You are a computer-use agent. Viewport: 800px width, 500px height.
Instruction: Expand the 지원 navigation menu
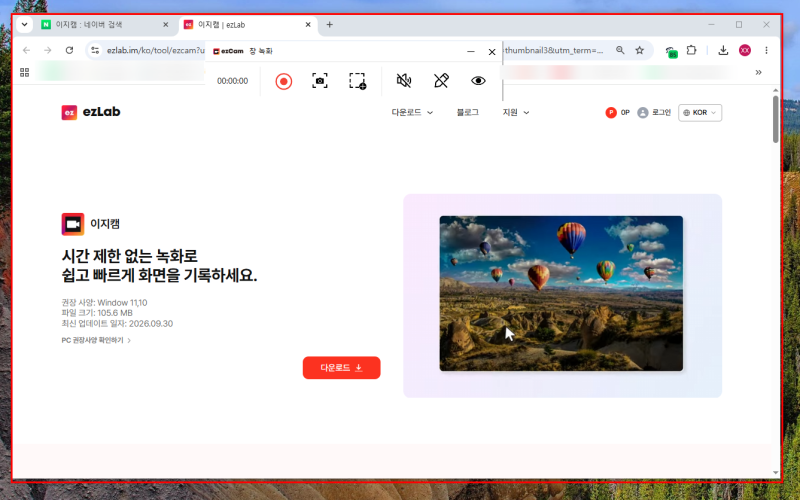pyautogui.click(x=515, y=112)
